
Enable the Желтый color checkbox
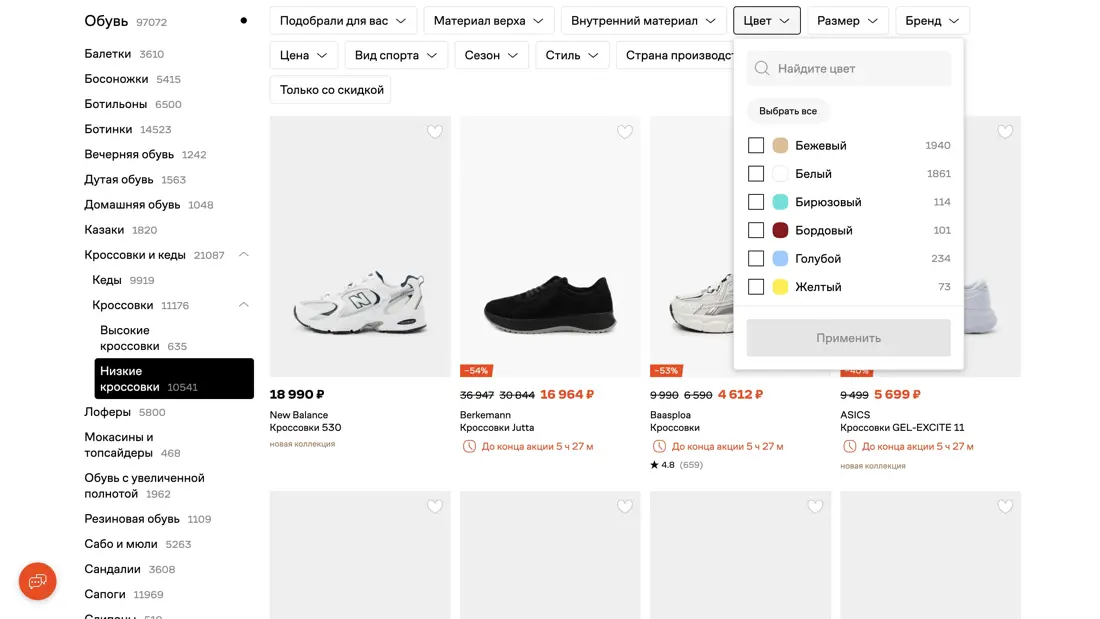(756, 287)
